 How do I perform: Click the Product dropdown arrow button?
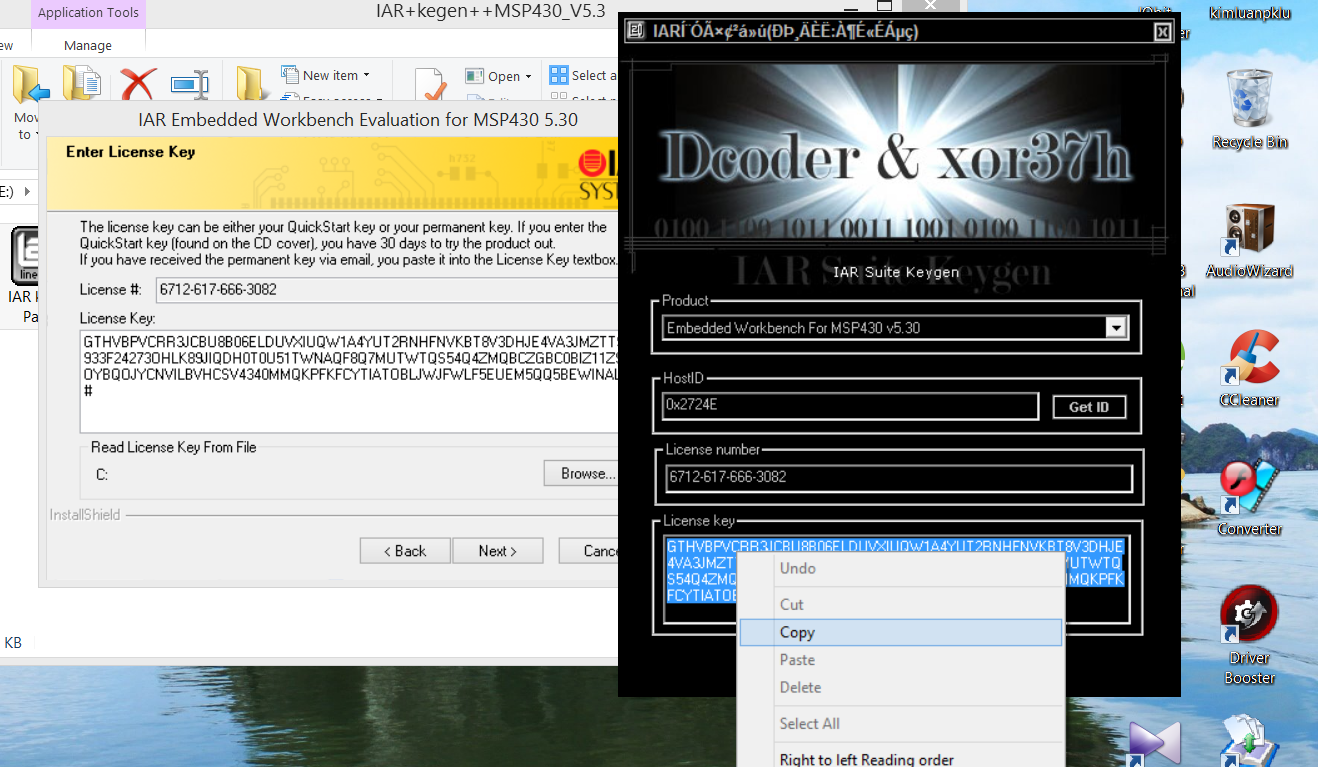(1116, 327)
